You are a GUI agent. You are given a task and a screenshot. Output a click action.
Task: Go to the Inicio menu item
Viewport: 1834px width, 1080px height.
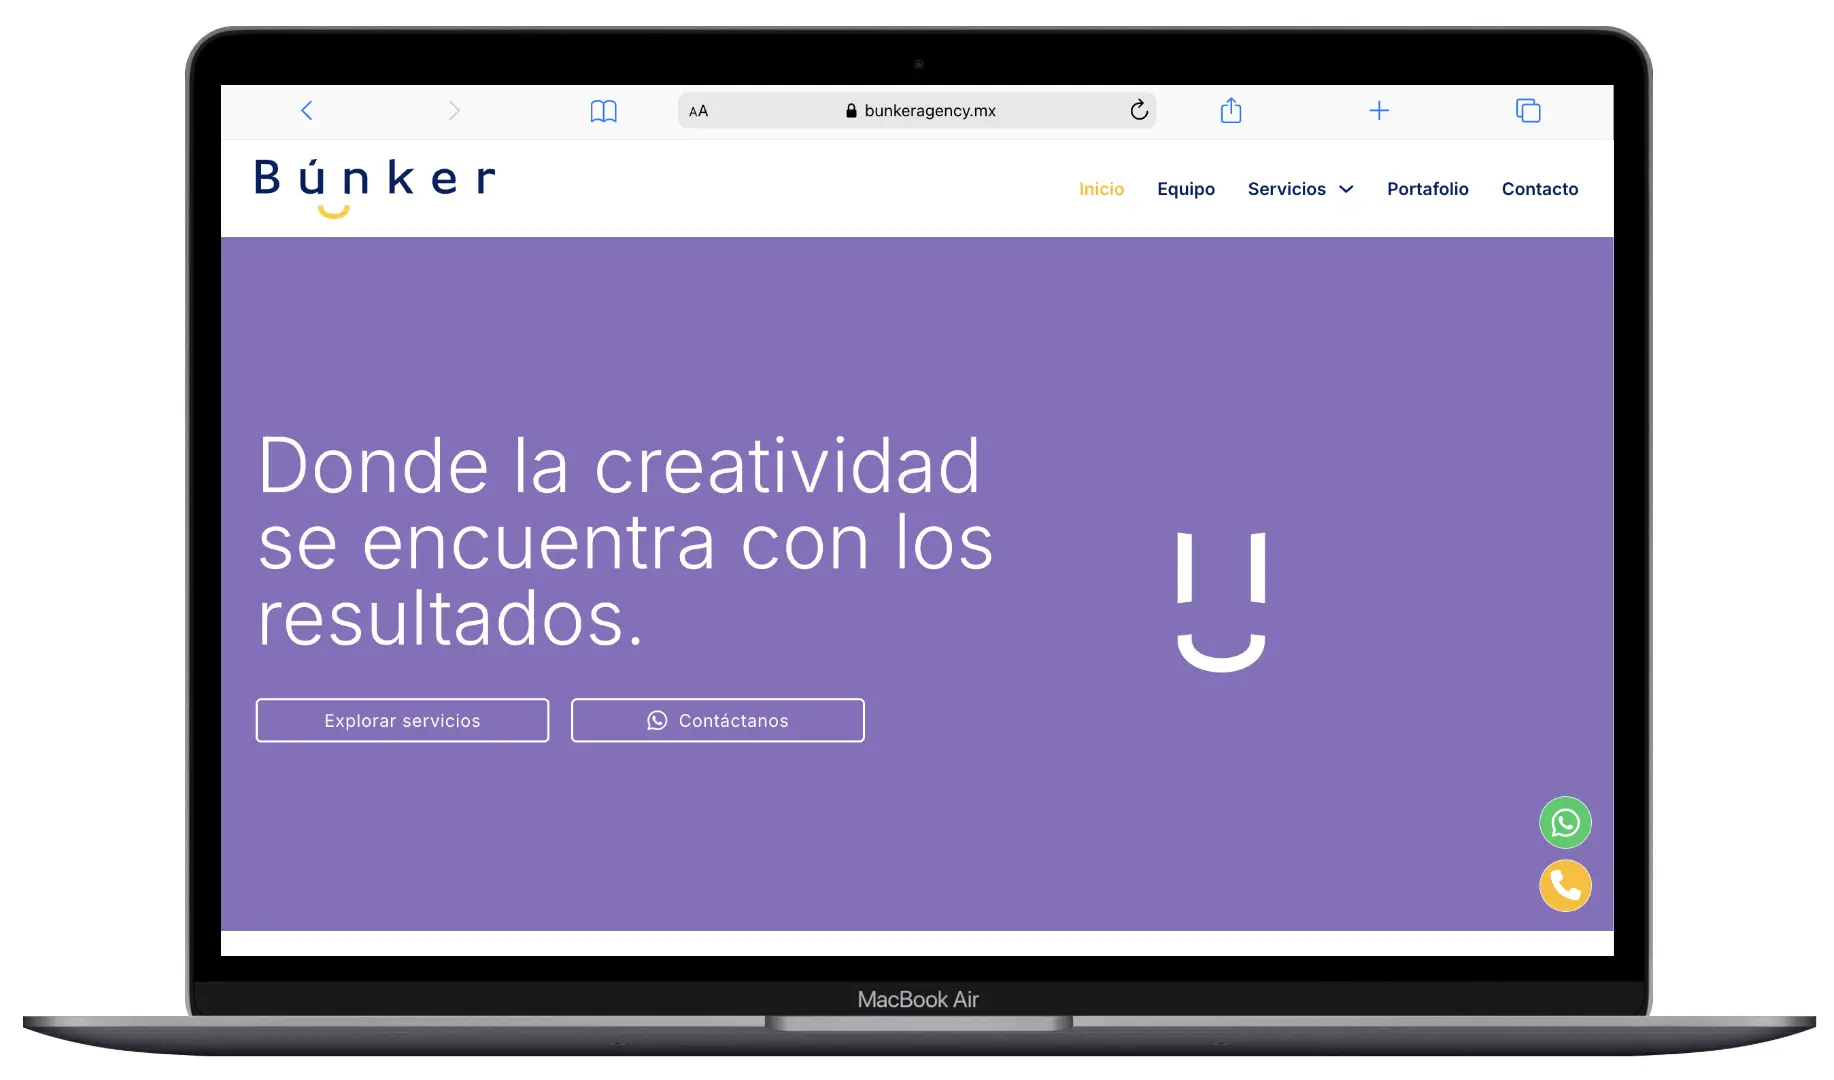tap(1101, 189)
